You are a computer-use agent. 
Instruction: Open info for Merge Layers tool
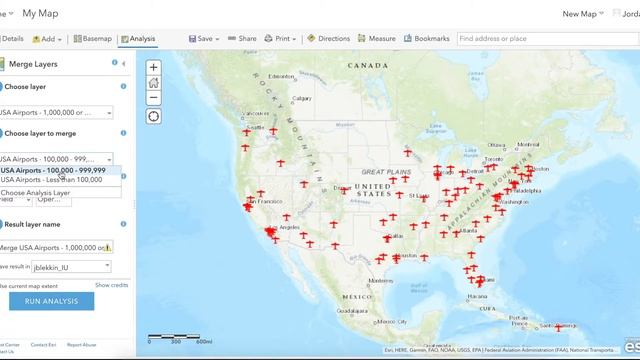click(115, 62)
